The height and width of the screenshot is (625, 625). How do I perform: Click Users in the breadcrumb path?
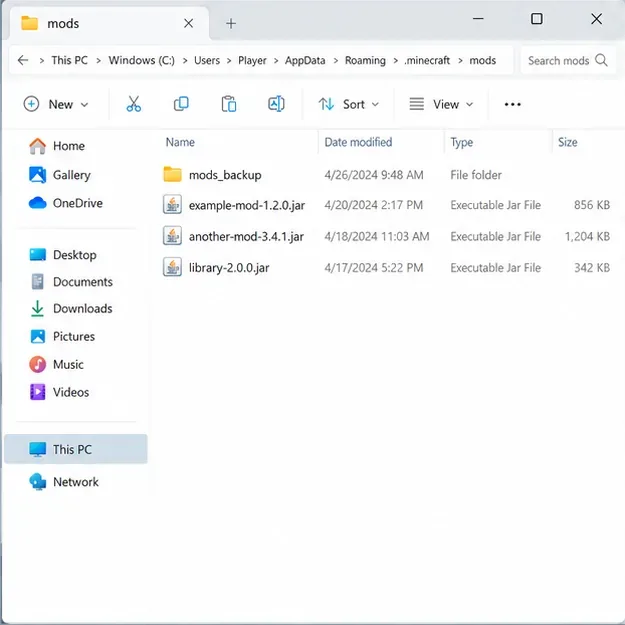[x=207, y=60]
